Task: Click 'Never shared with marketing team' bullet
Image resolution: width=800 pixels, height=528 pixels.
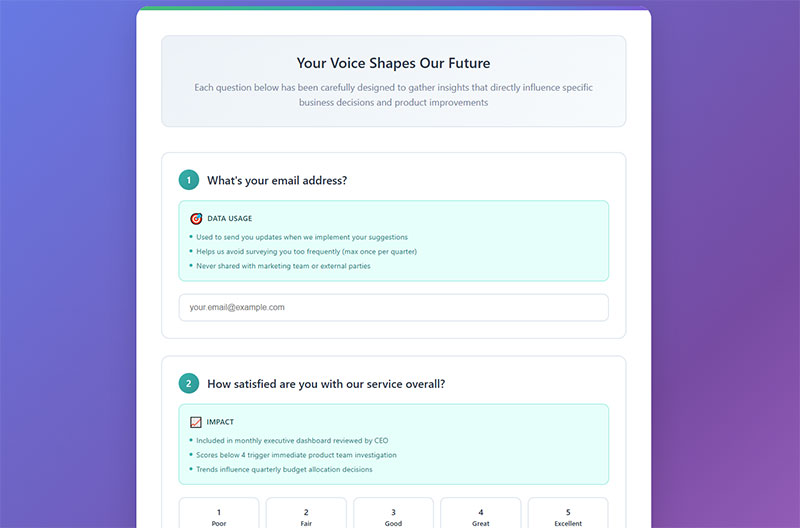Action: click(283, 266)
